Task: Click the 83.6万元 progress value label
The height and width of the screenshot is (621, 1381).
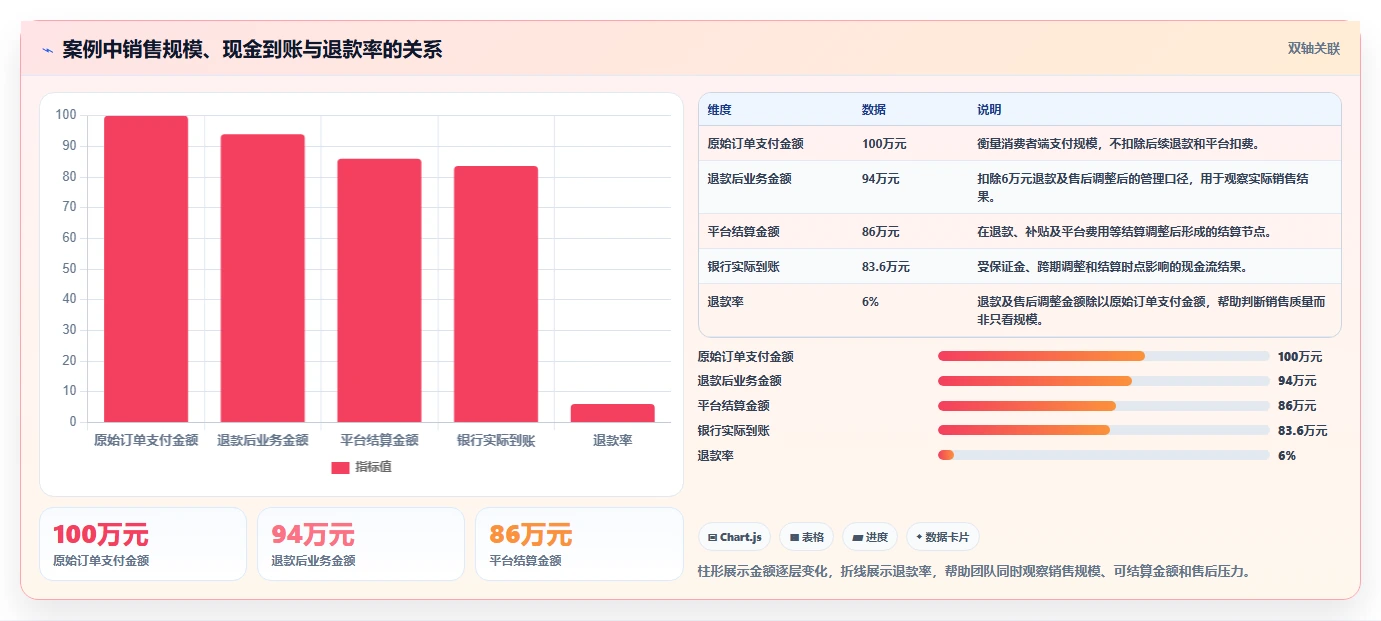Action: click(x=1302, y=431)
